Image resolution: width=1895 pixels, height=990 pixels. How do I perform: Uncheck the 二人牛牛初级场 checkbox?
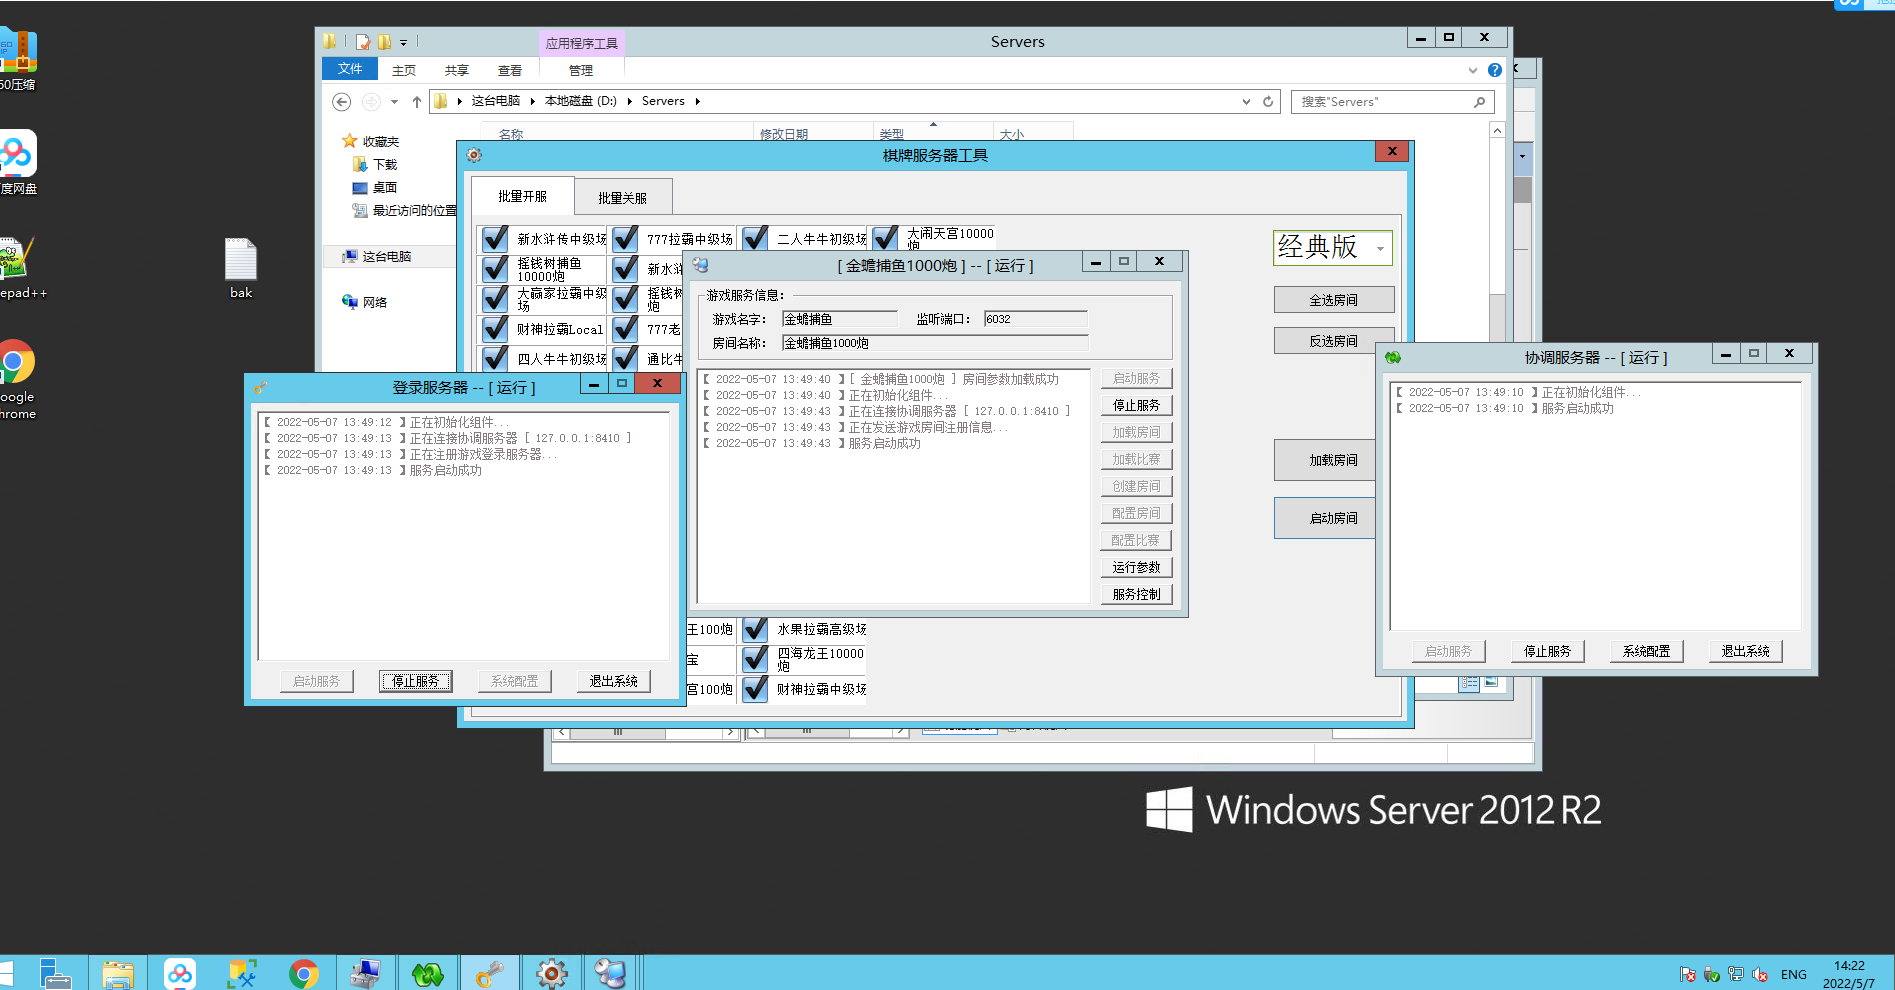[756, 239]
